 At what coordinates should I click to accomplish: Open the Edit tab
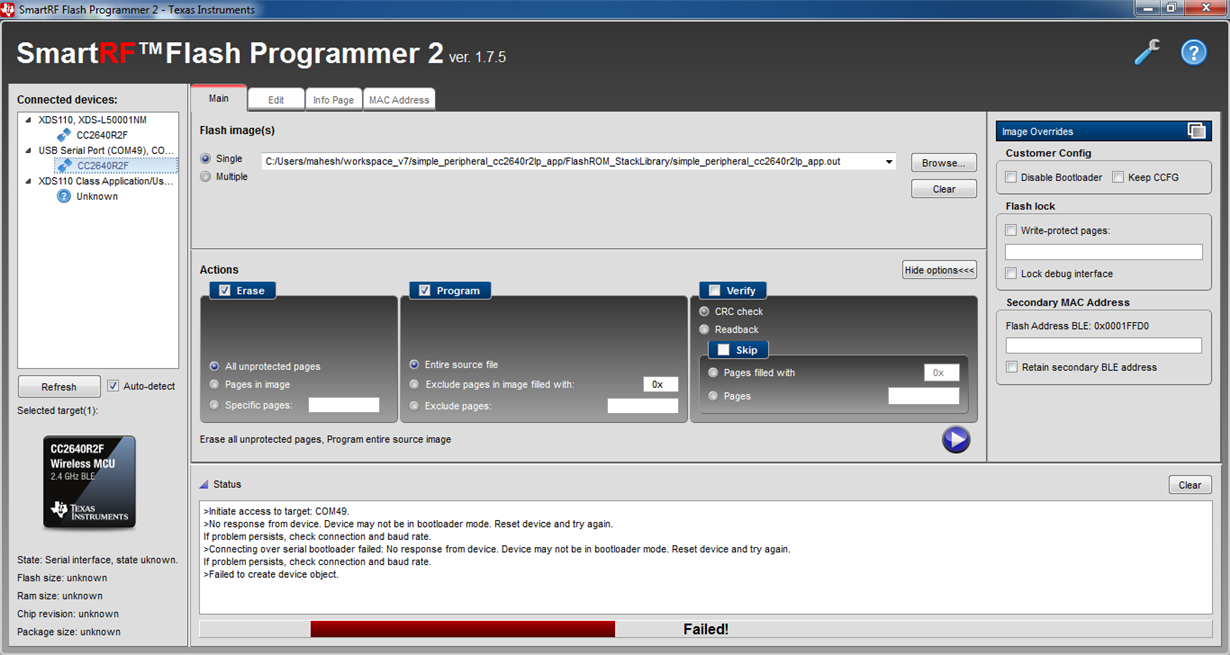pos(276,100)
